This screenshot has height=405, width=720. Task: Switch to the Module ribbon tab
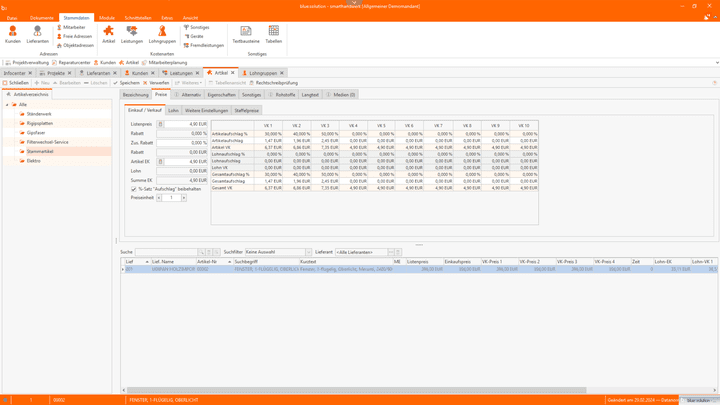point(106,18)
